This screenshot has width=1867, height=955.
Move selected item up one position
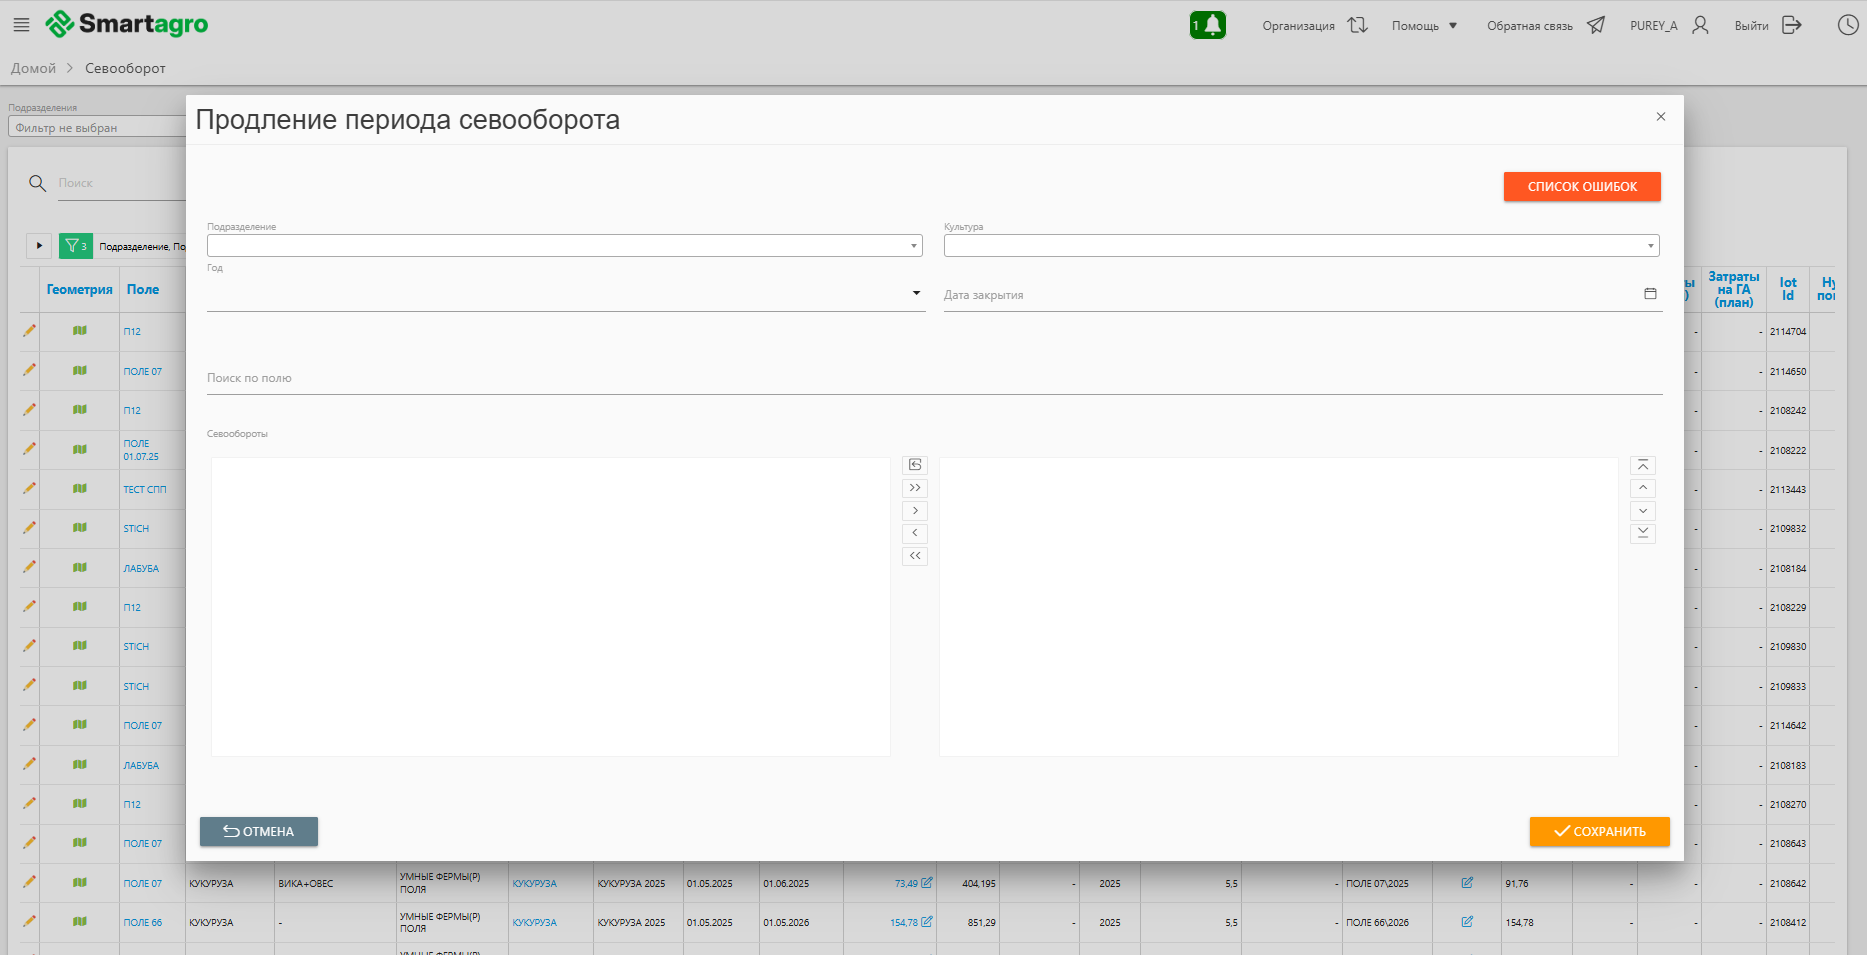[x=1642, y=488]
